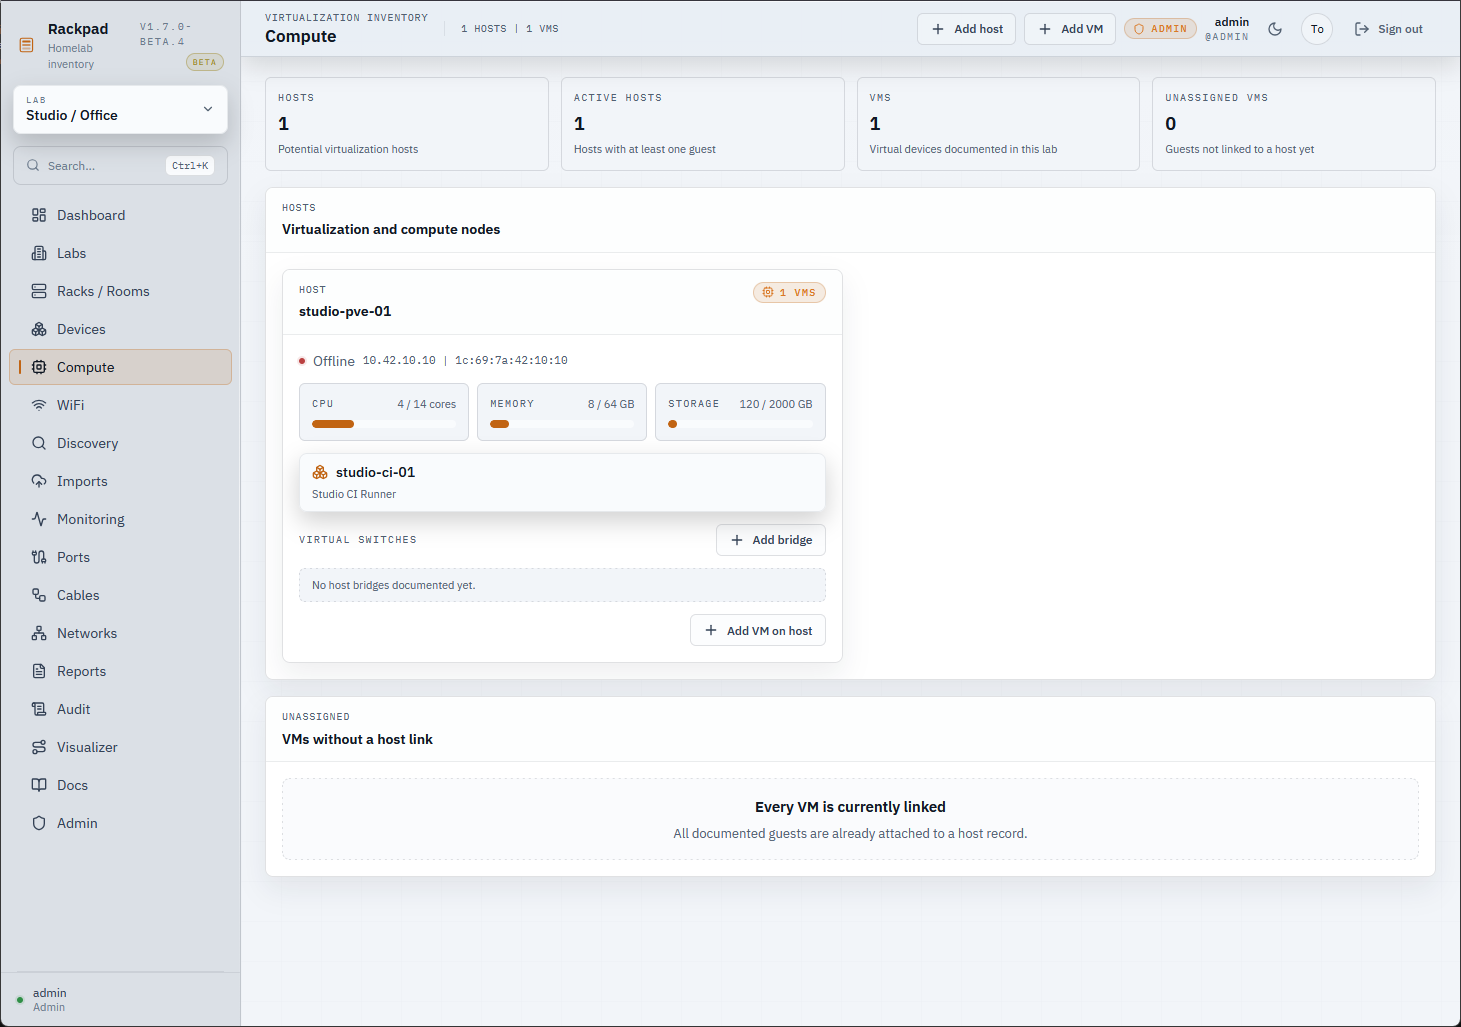This screenshot has width=1461, height=1027.
Task: Click the CPU usage progress bar
Action: [384, 424]
